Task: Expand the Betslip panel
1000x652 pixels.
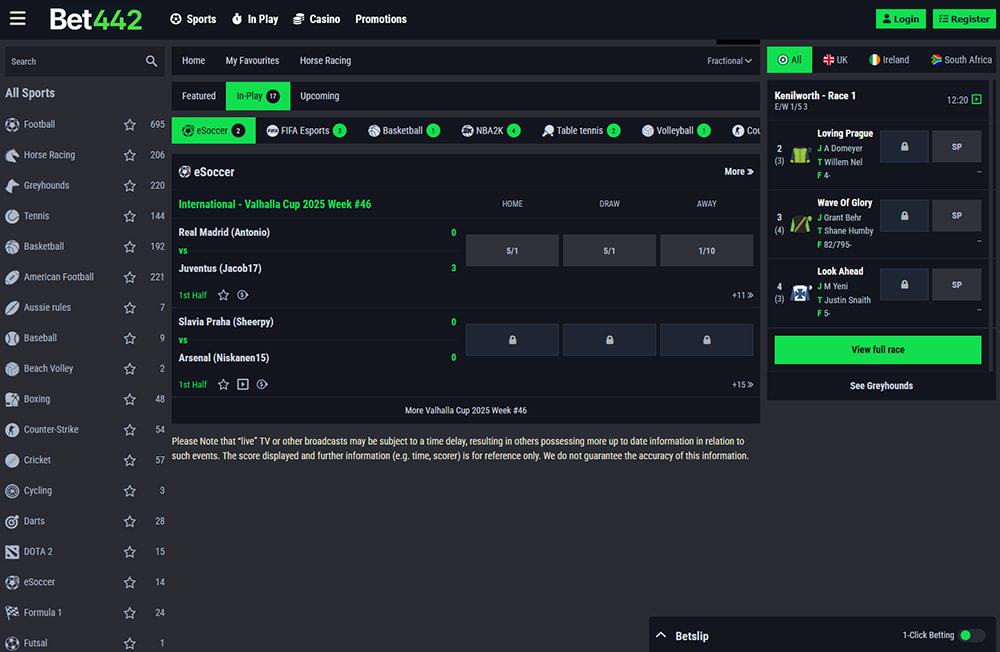Action: pos(661,635)
